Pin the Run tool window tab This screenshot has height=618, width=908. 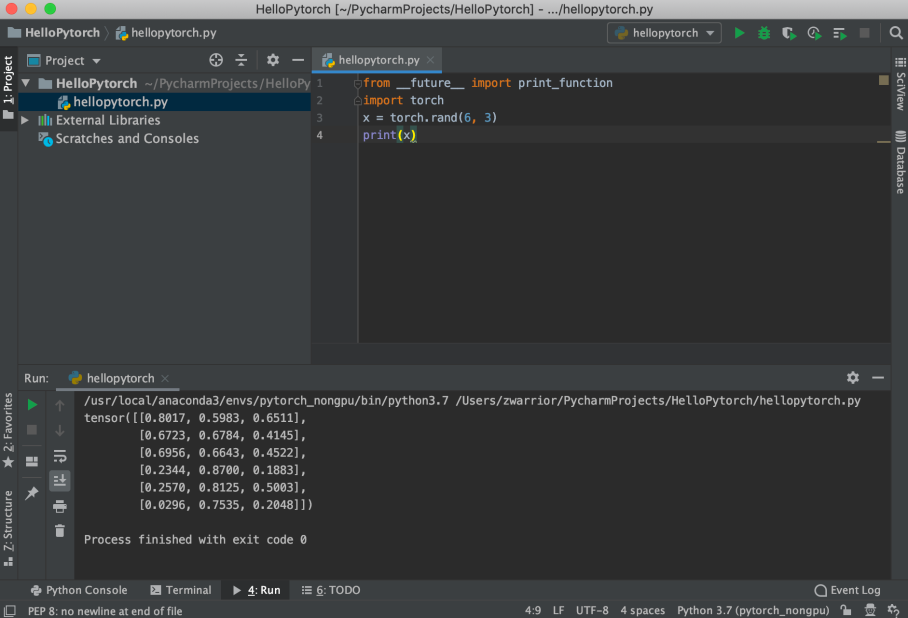pyautogui.click(x=31, y=493)
